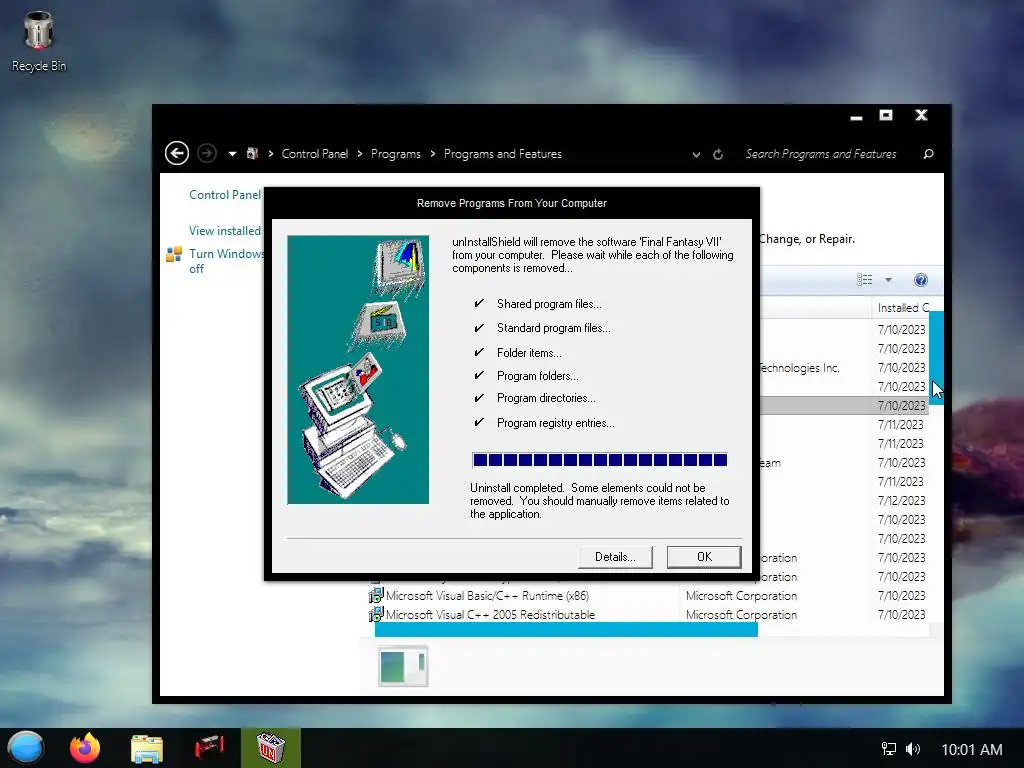This screenshot has width=1024, height=768.
Task: Switch to the uninstaller taskbar icon
Action: click(x=270, y=748)
